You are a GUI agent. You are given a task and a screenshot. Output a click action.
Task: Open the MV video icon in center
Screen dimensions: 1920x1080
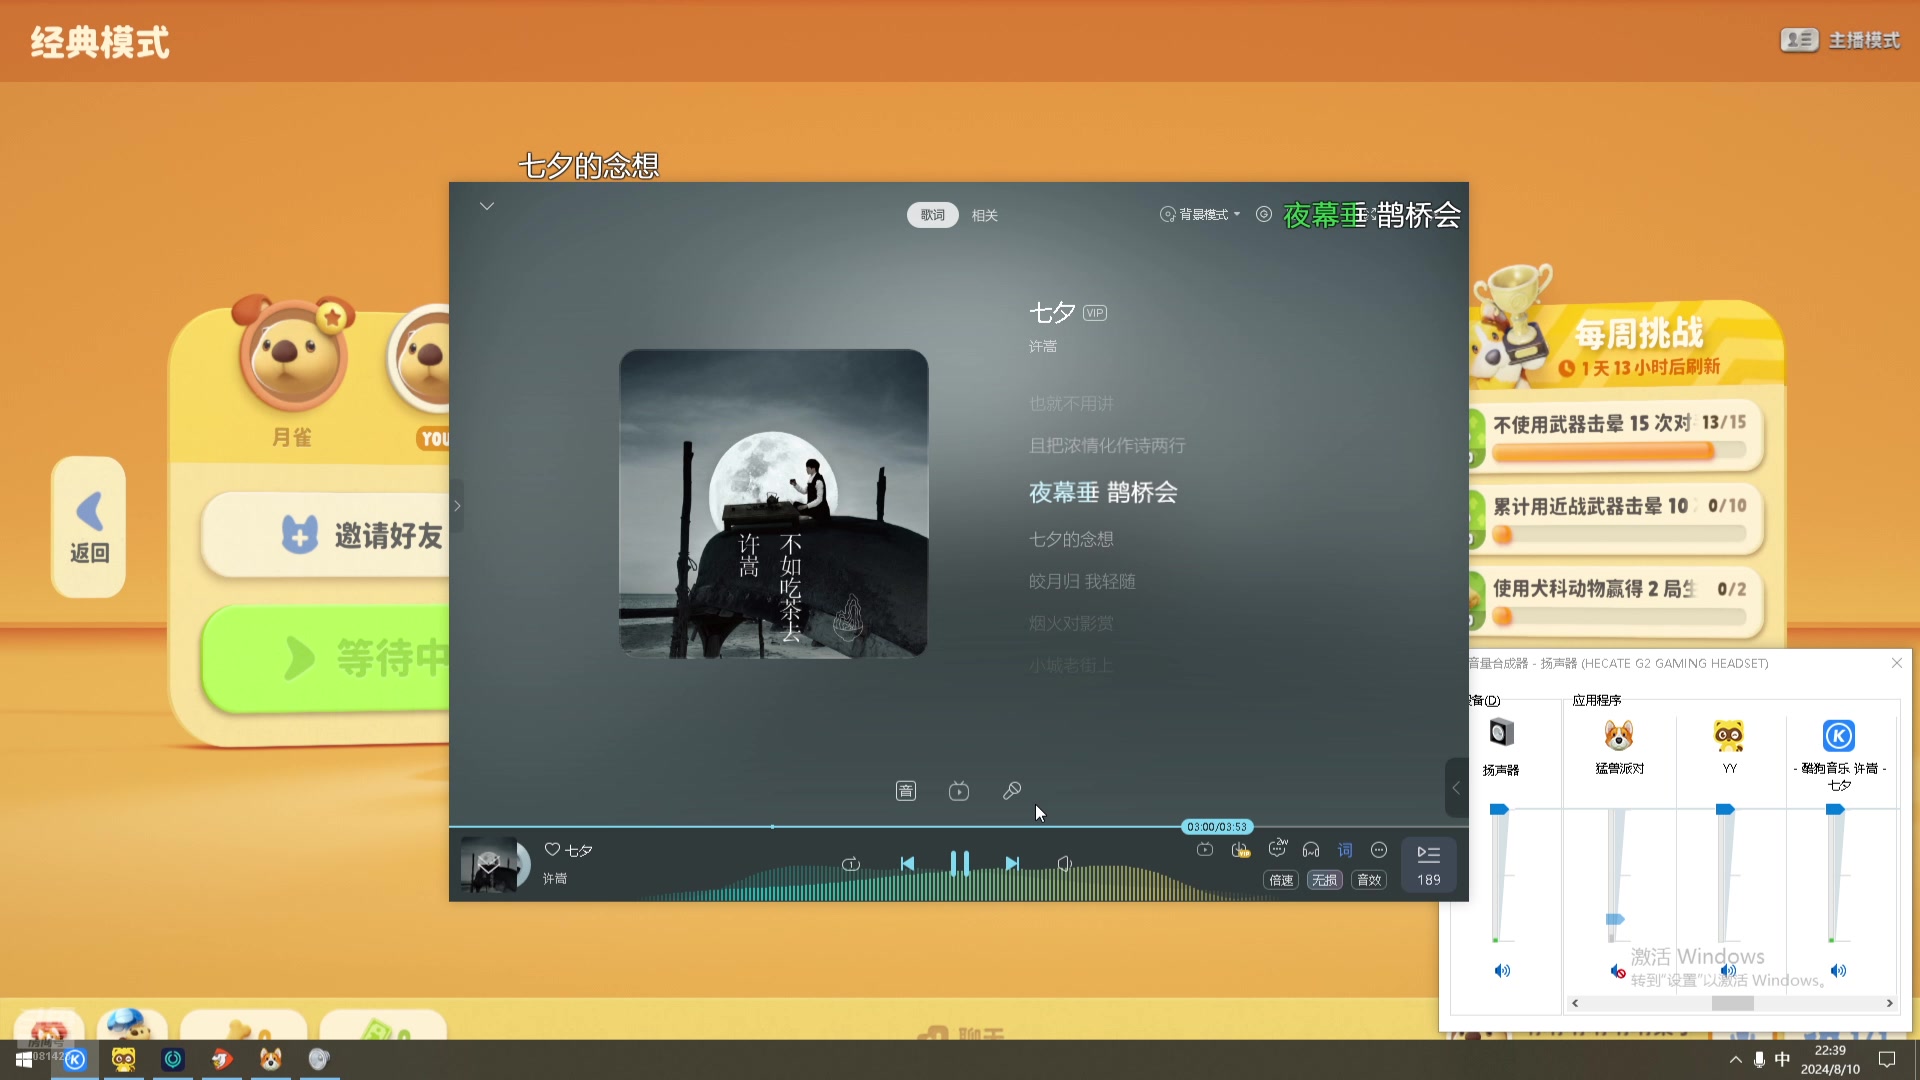click(959, 791)
